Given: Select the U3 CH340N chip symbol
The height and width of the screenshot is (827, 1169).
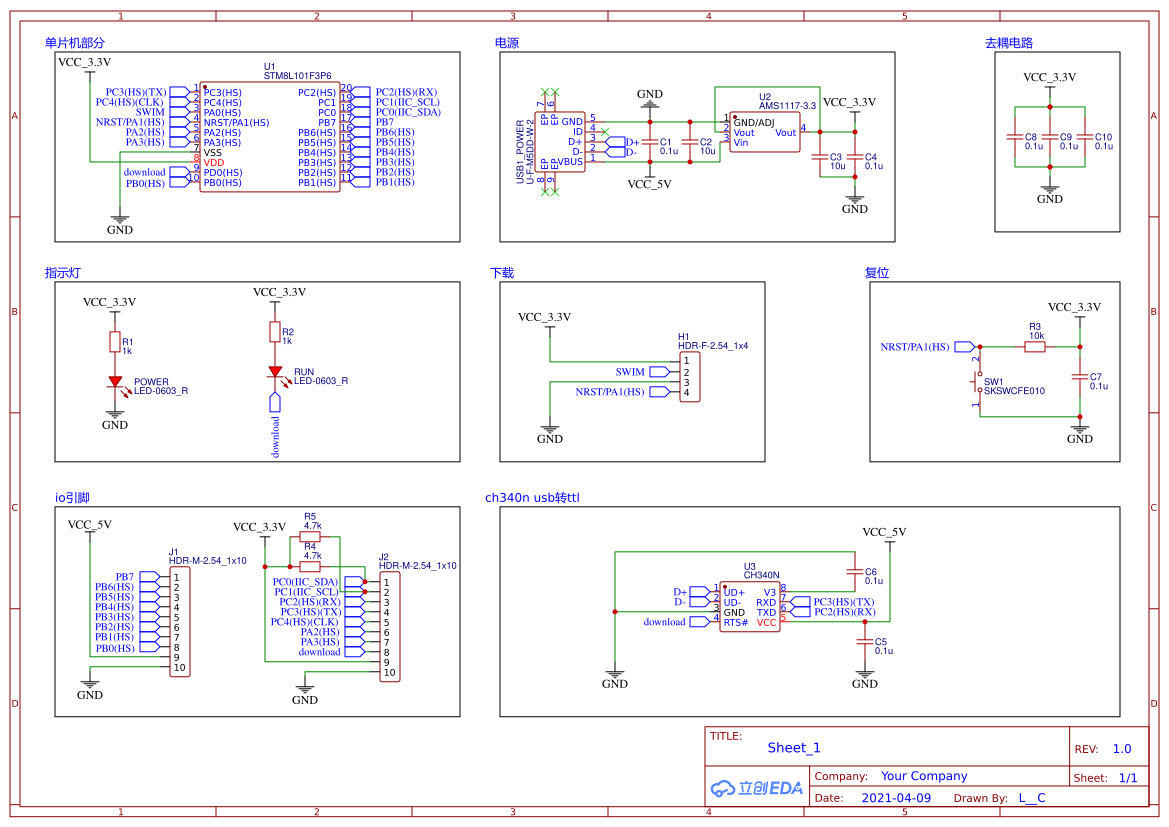Looking at the screenshot, I should tap(750, 606).
